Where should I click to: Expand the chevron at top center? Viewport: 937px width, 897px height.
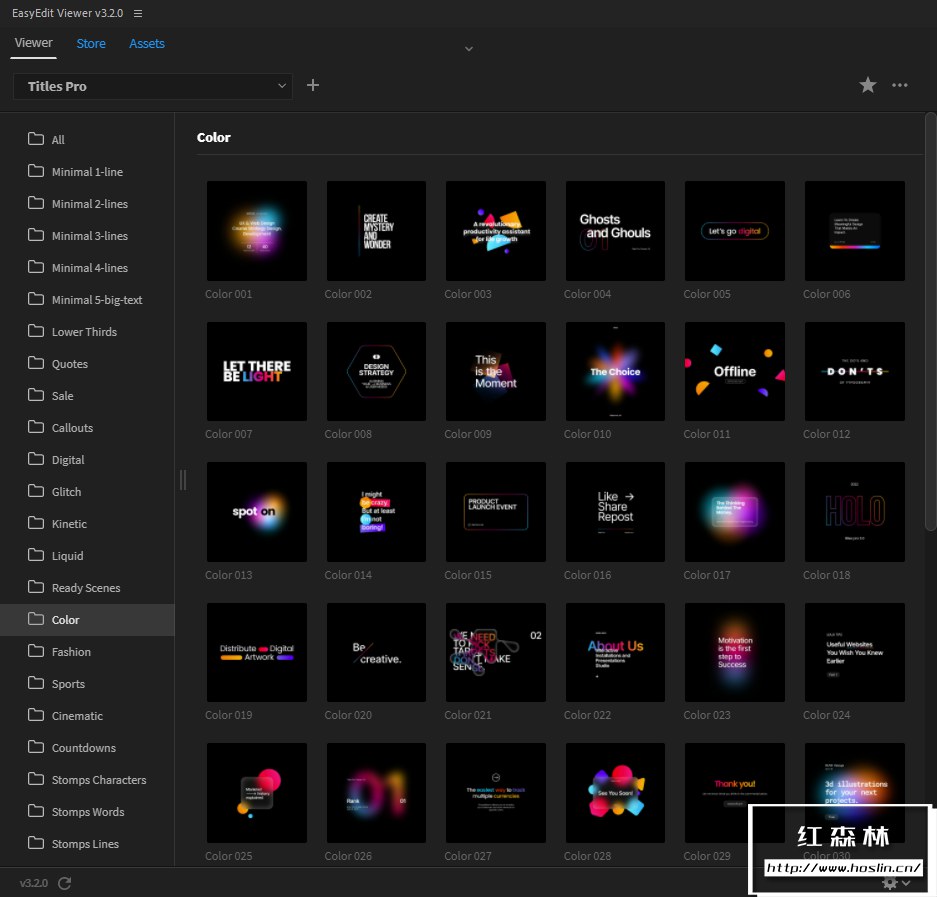(x=468, y=48)
